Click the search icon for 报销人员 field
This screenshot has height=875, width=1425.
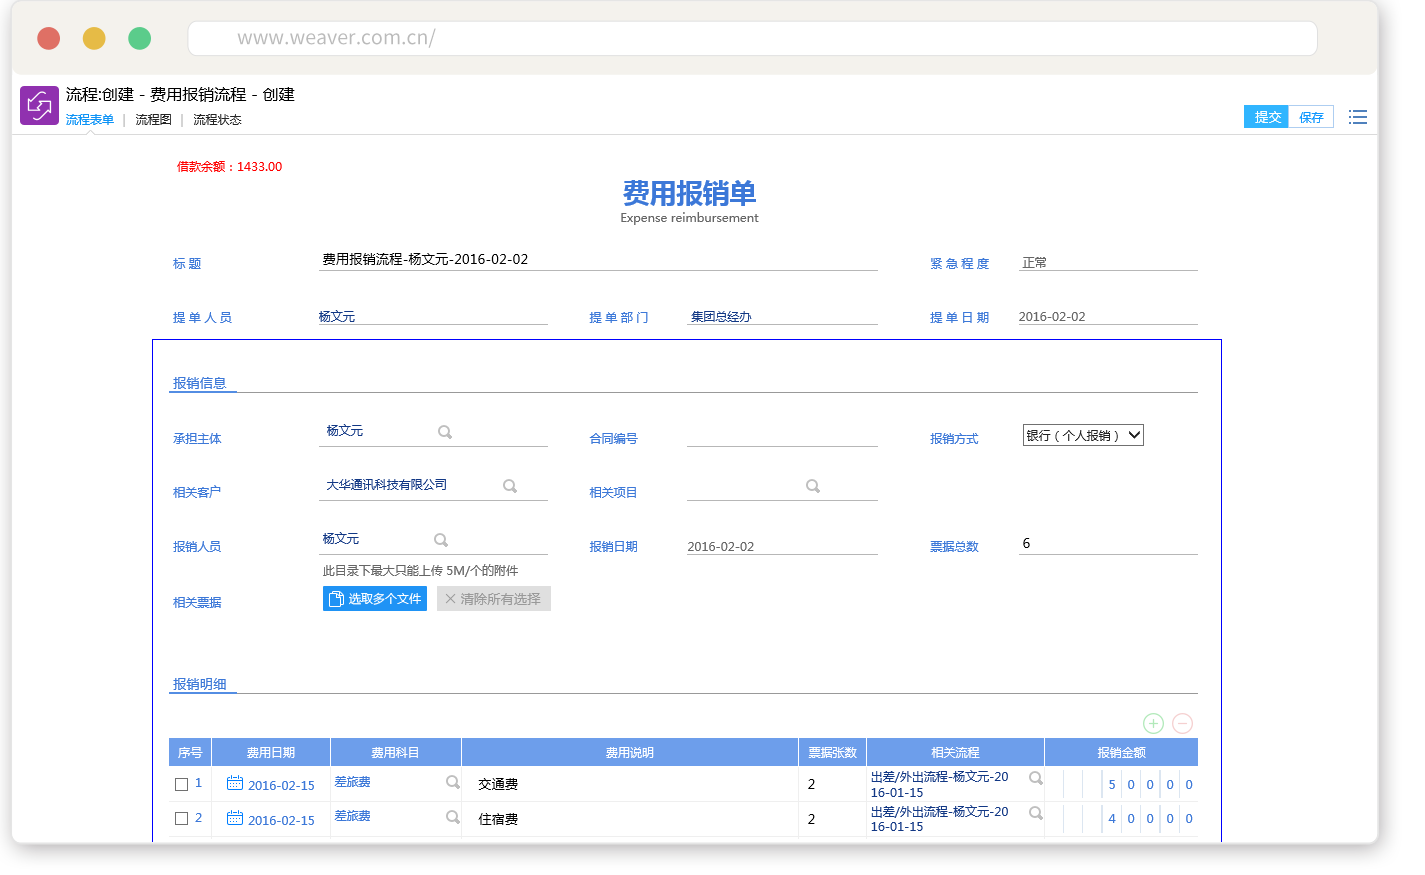click(441, 540)
